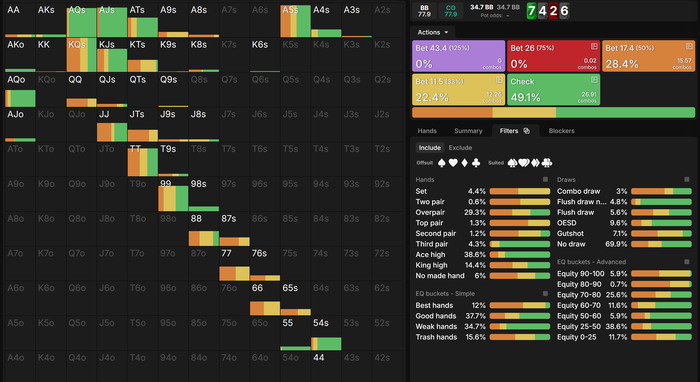
Task: Select the offsuit spade filter icon
Action: (442, 163)
